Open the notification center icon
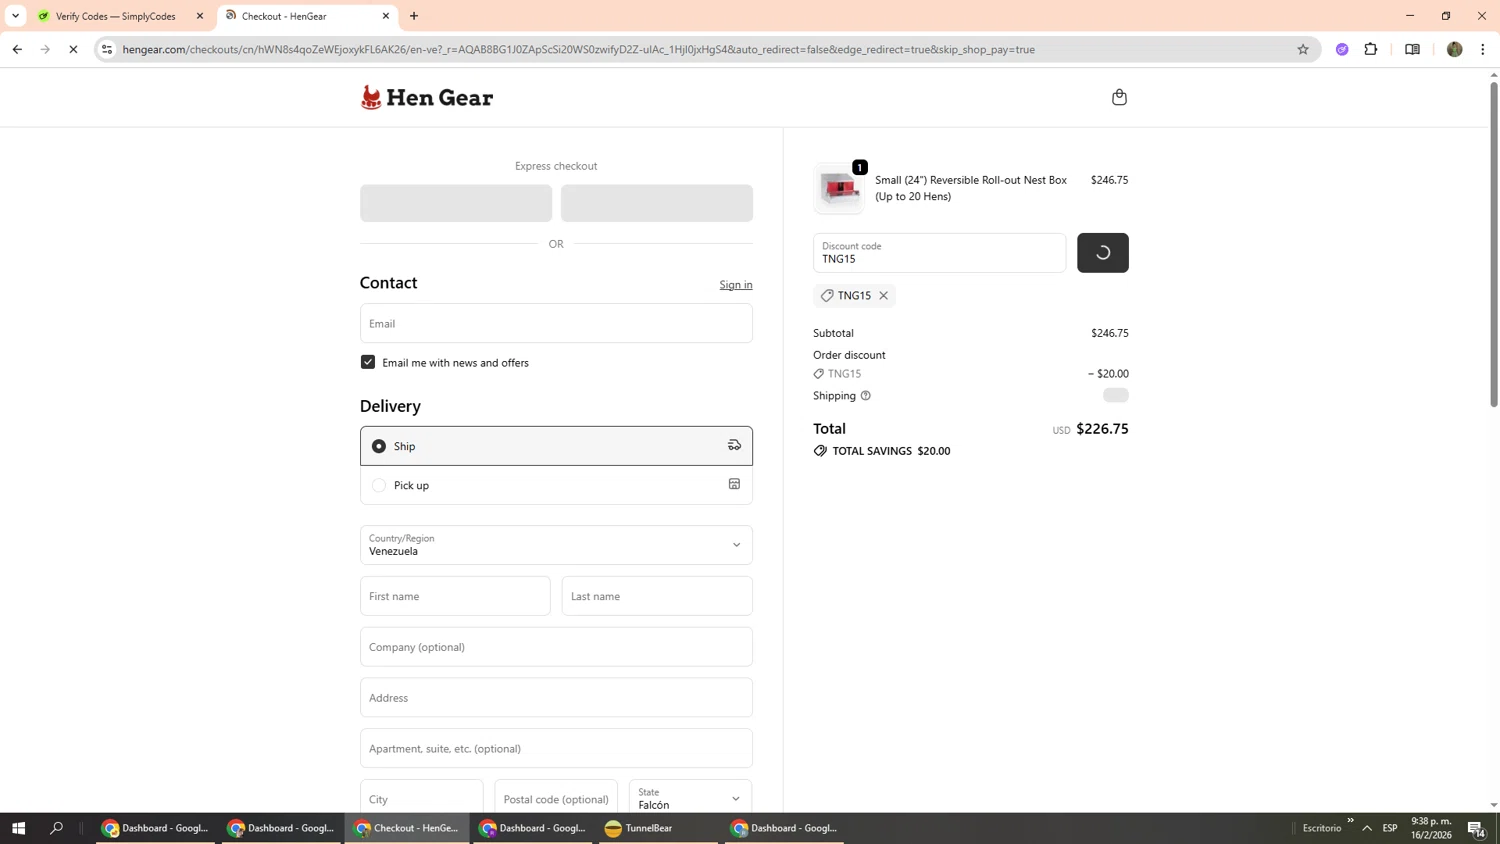 pyautogui.click(x=1476, y=828)
